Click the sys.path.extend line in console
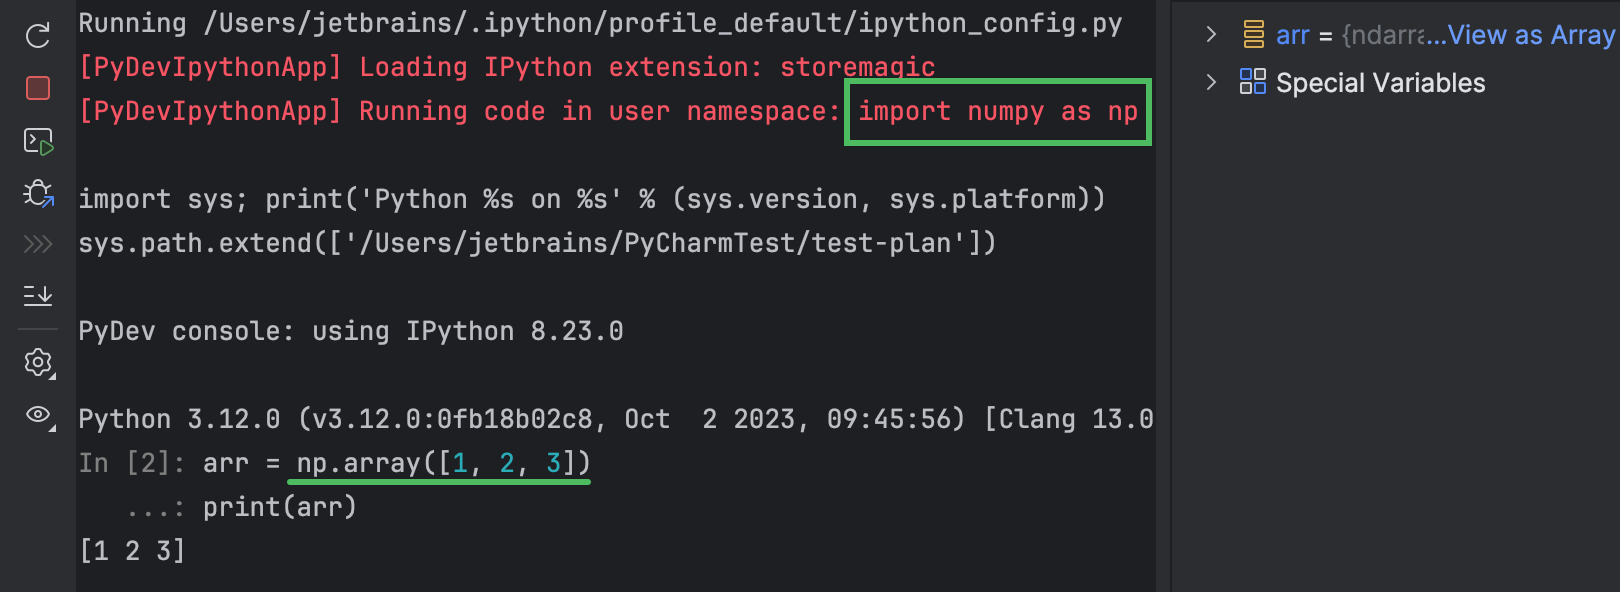The height and width of the screenshot is (592, 1620). pyautogui.click(x=537, y=243)
